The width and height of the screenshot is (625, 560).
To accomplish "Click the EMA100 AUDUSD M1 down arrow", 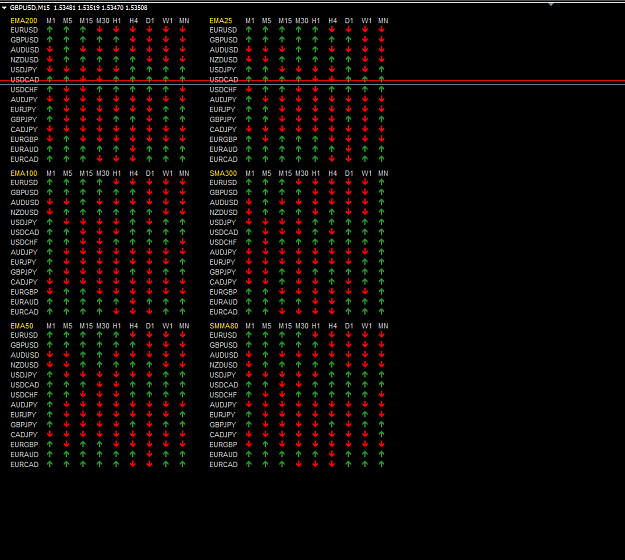I will point(50,202).
